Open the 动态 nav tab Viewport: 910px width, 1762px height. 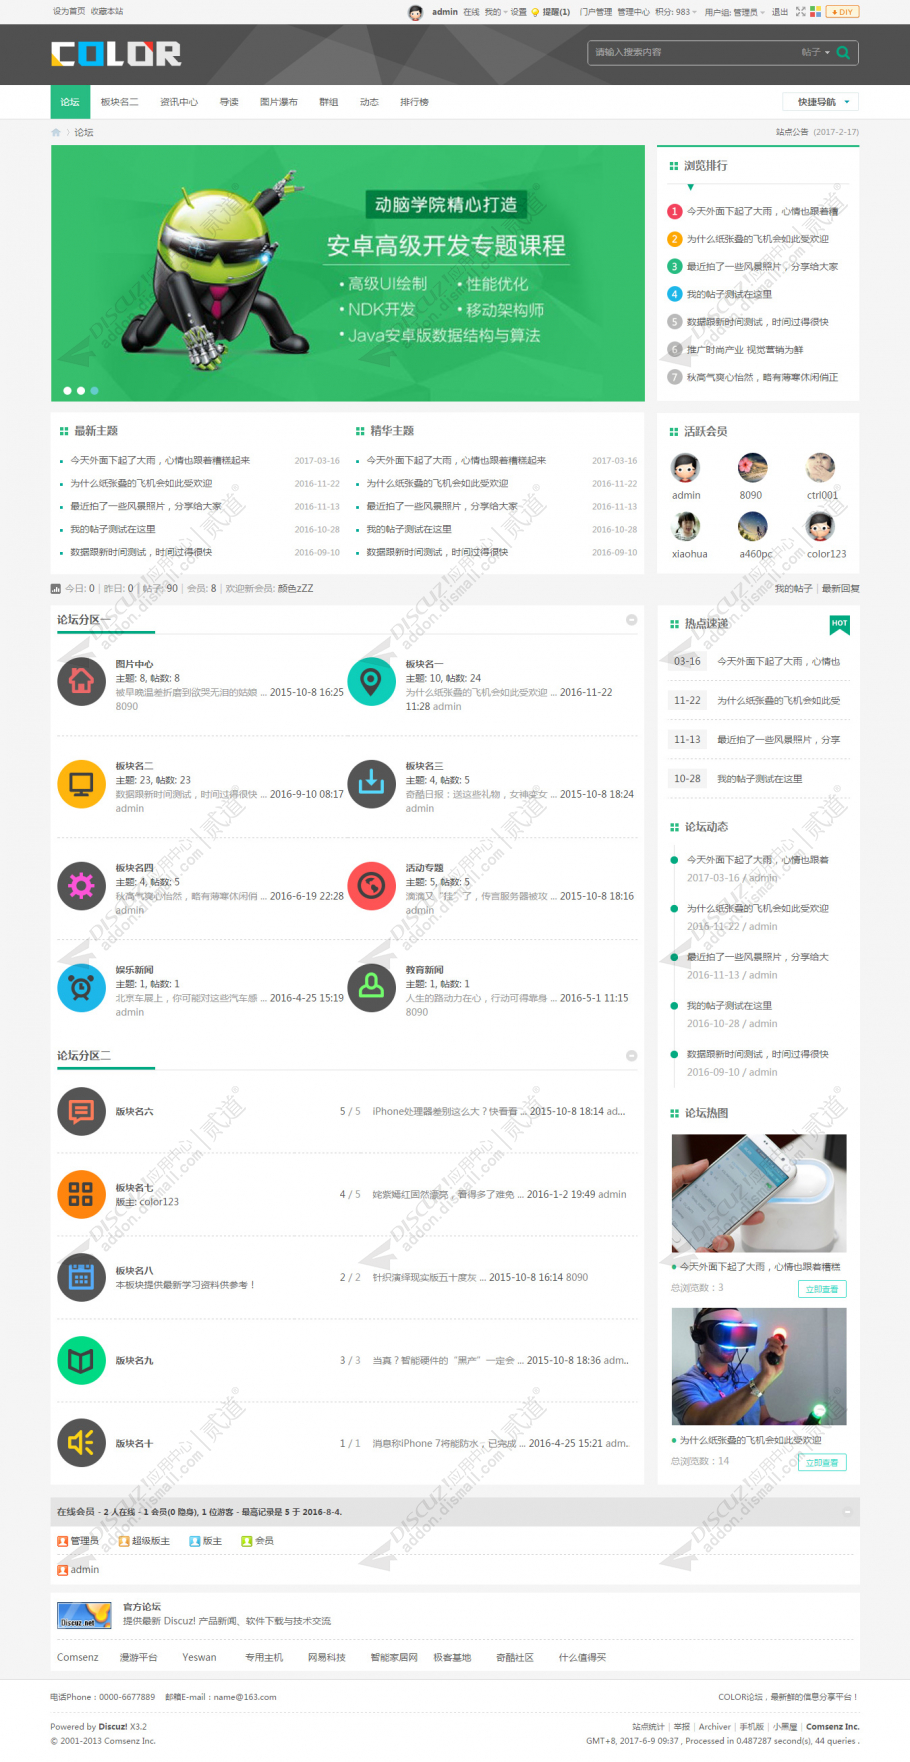tap(369, 102)
